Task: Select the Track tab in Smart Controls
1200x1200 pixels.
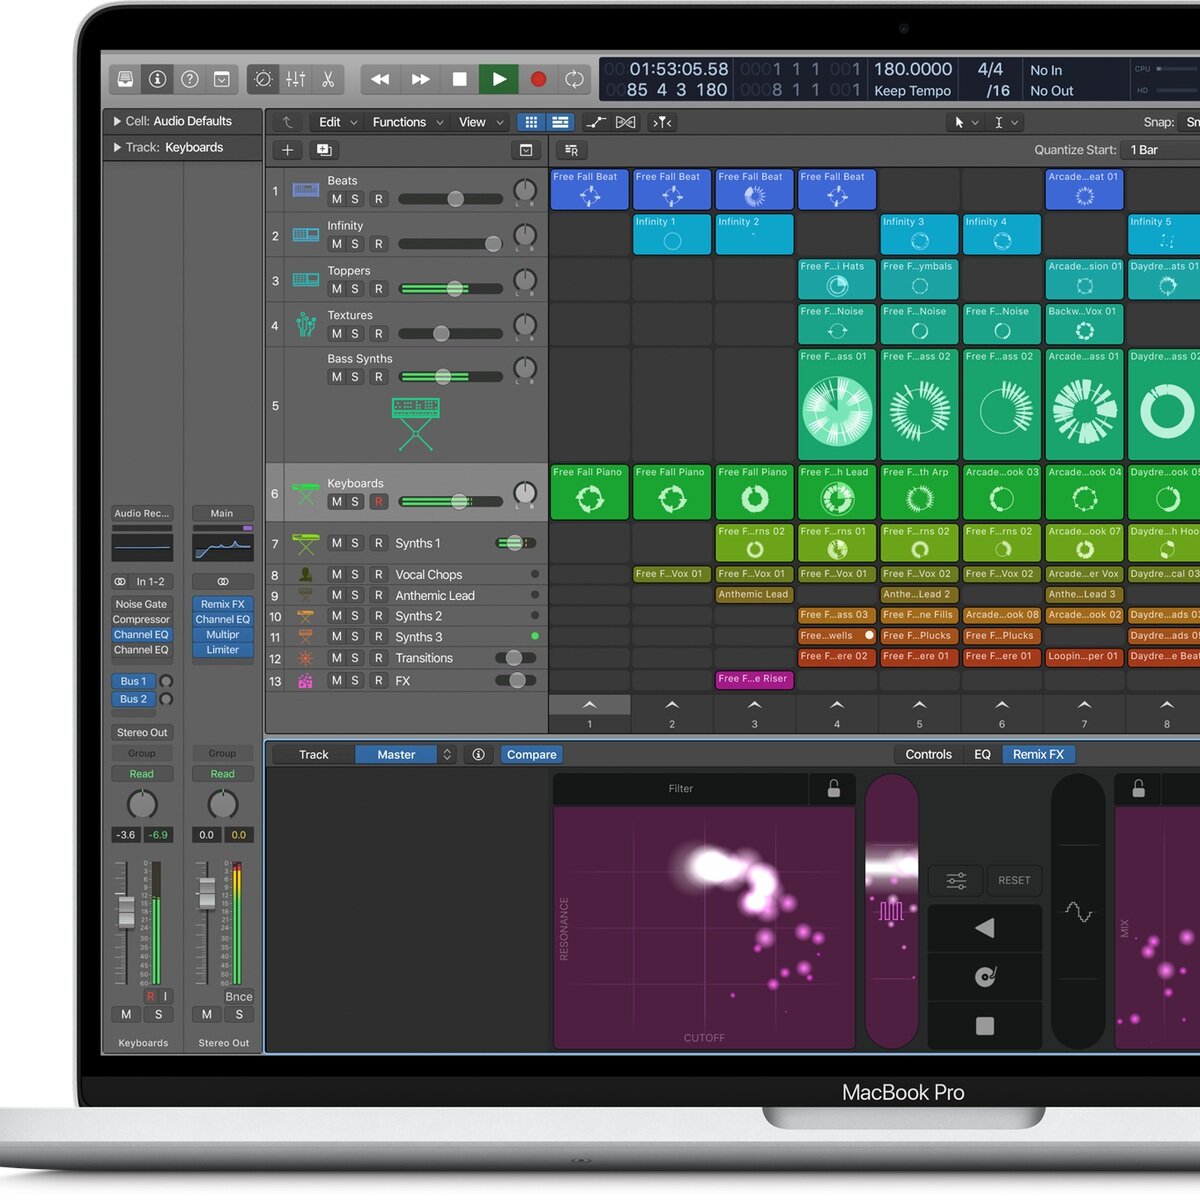Action: coord(314,755)
